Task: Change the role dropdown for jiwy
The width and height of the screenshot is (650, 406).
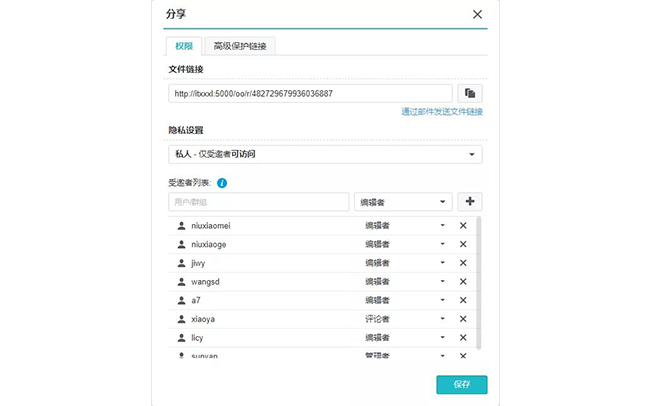Action: [x=405, y=263]
